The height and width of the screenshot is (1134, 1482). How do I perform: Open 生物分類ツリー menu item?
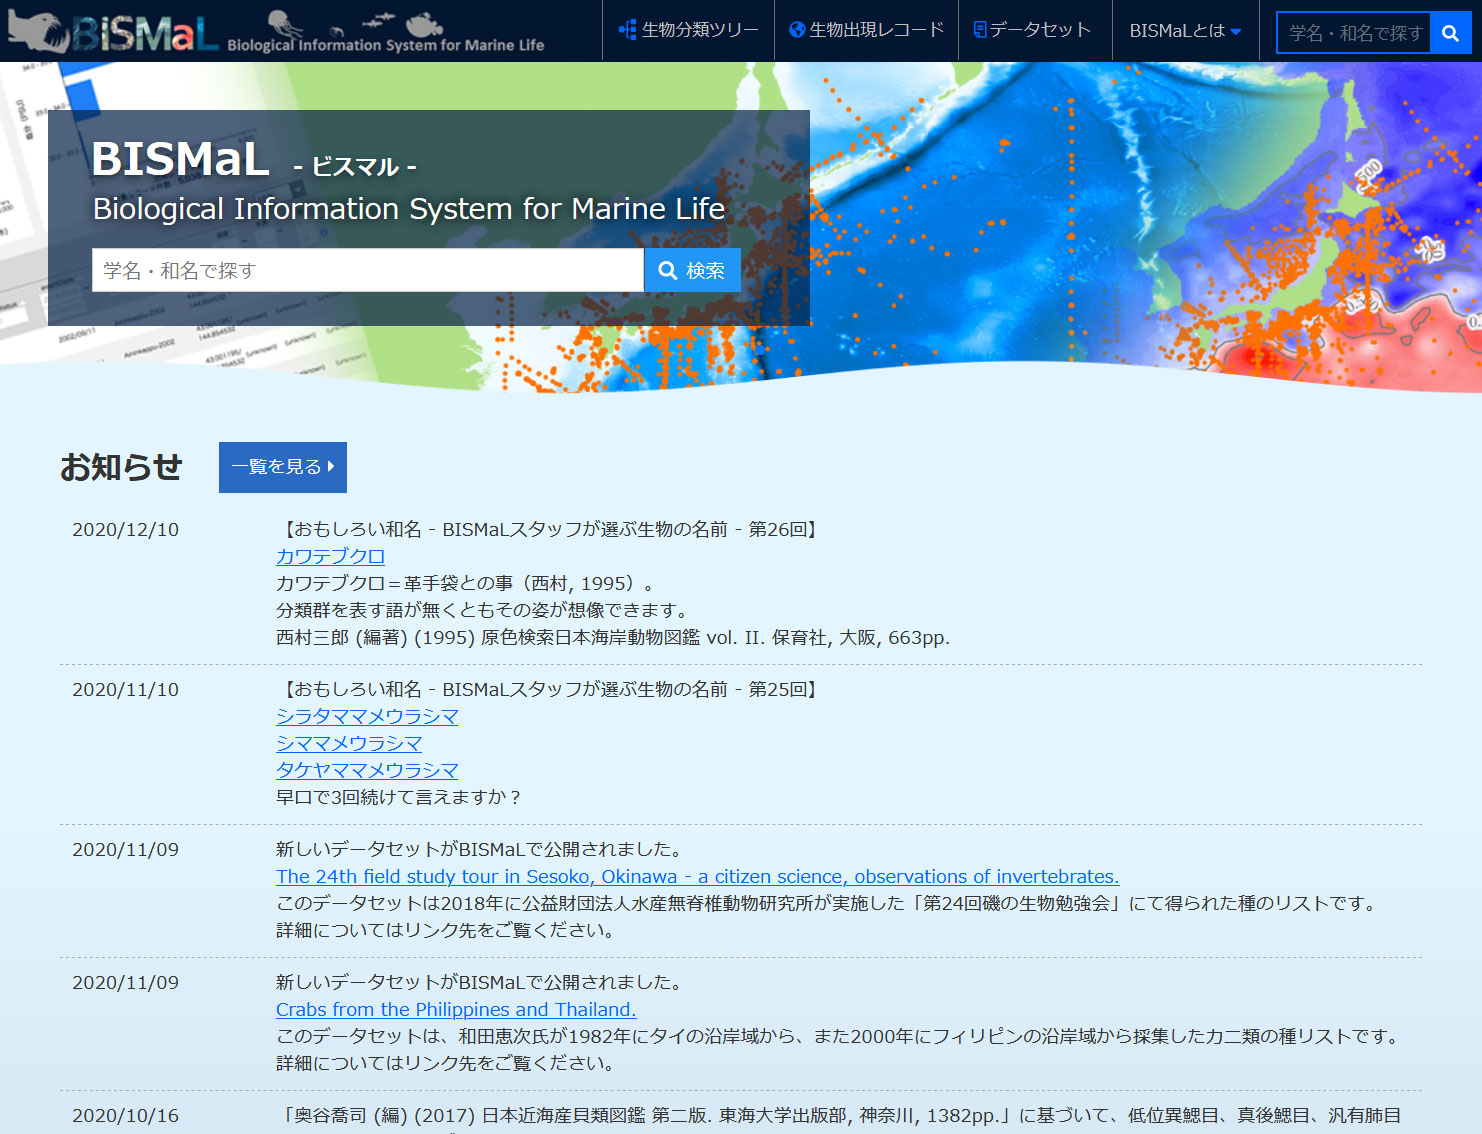(x=689, y=30)
